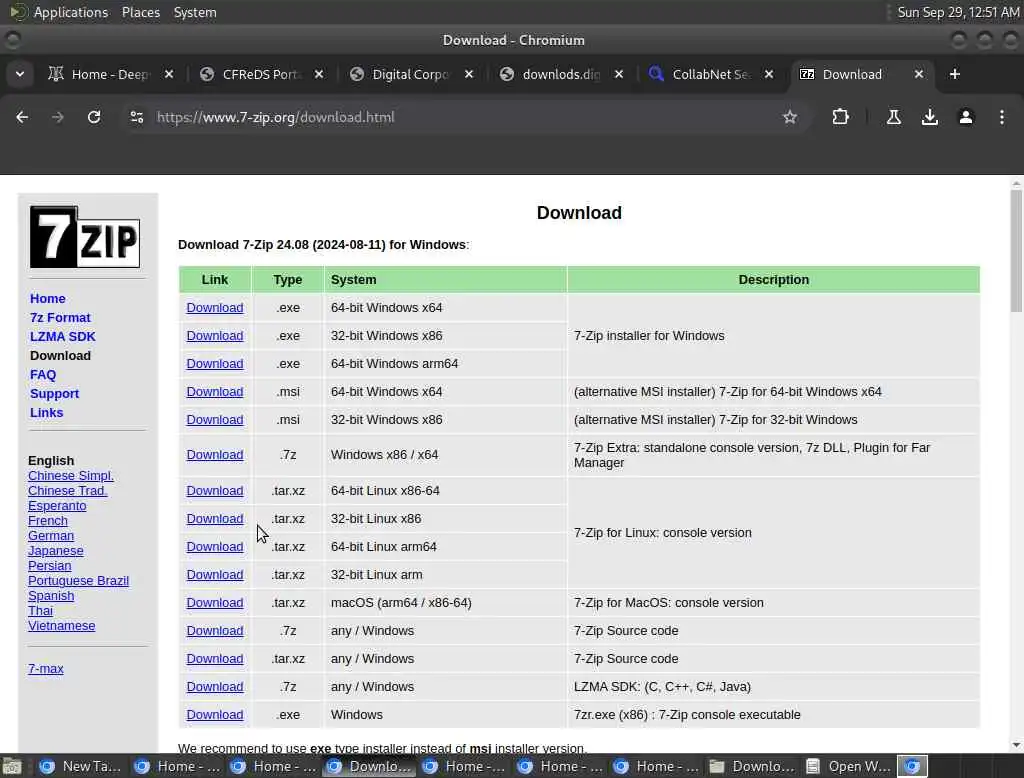Screen dimensions: 1024x778
Task: Close the CollabNet tab
Action: point(769,74)
